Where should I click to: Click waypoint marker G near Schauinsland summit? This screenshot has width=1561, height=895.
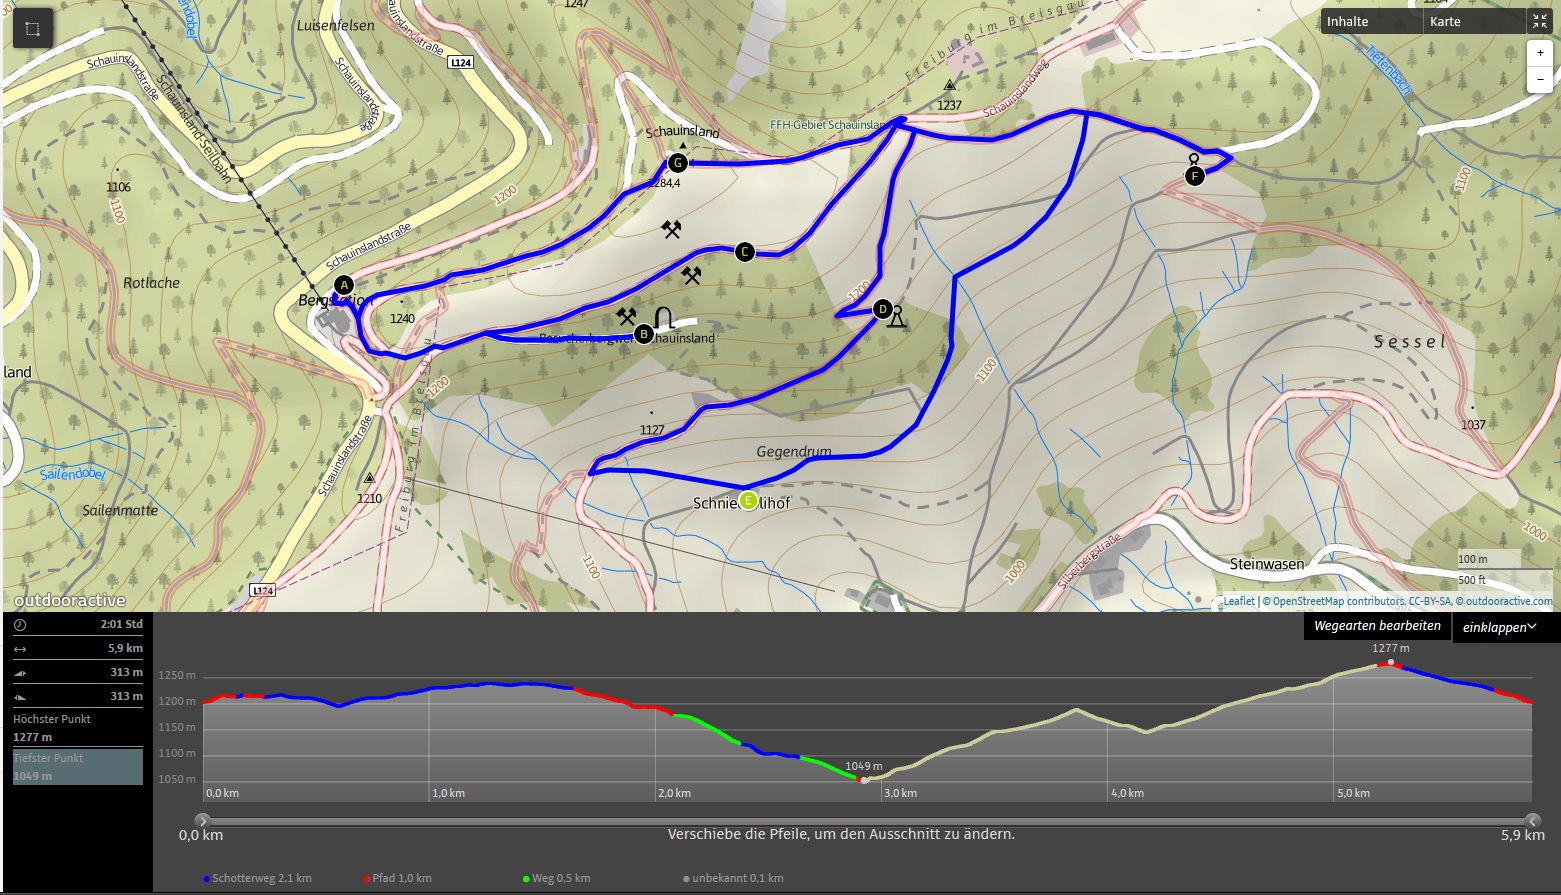678,163
